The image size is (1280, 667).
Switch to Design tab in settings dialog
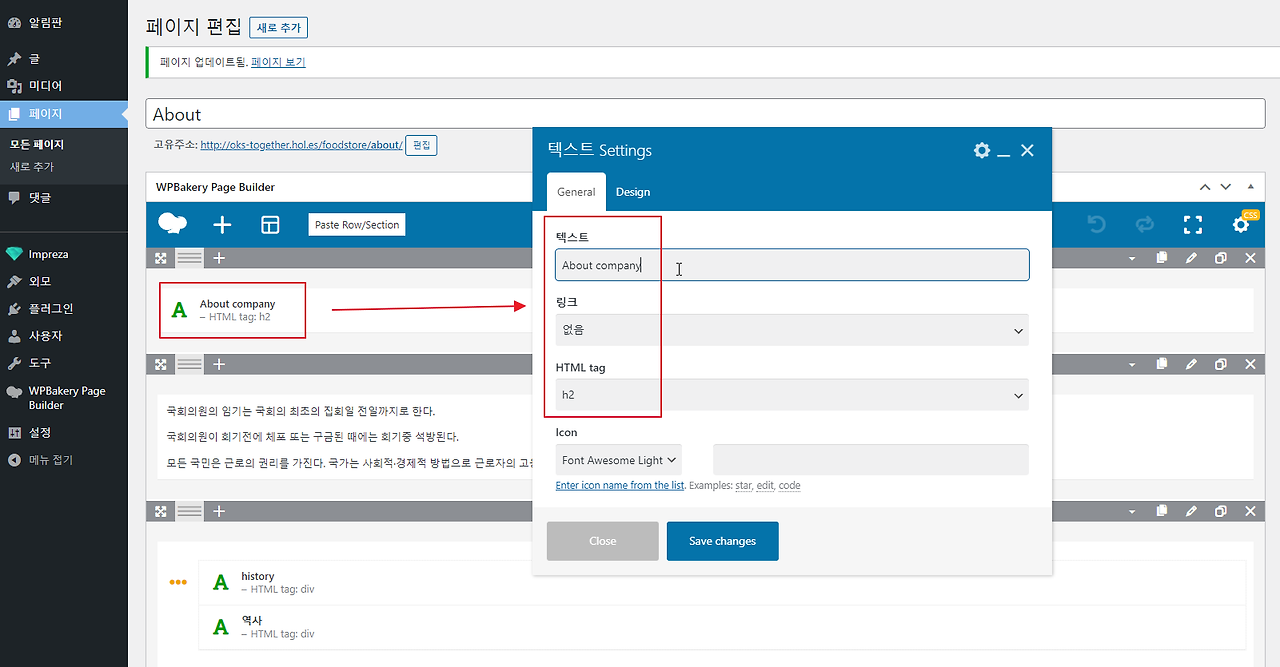click(x=633, y=192)
